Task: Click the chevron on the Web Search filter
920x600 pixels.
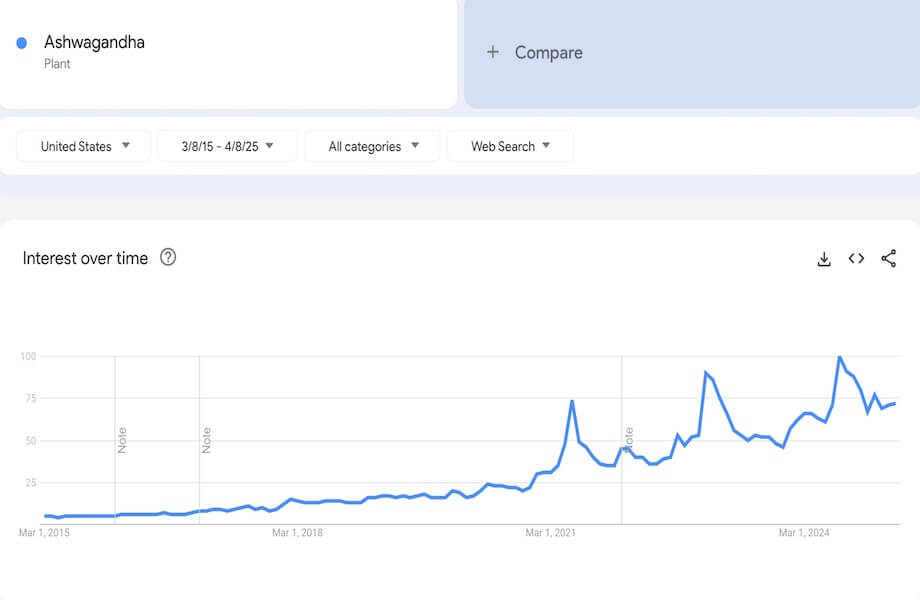Action: click(547, 145)
